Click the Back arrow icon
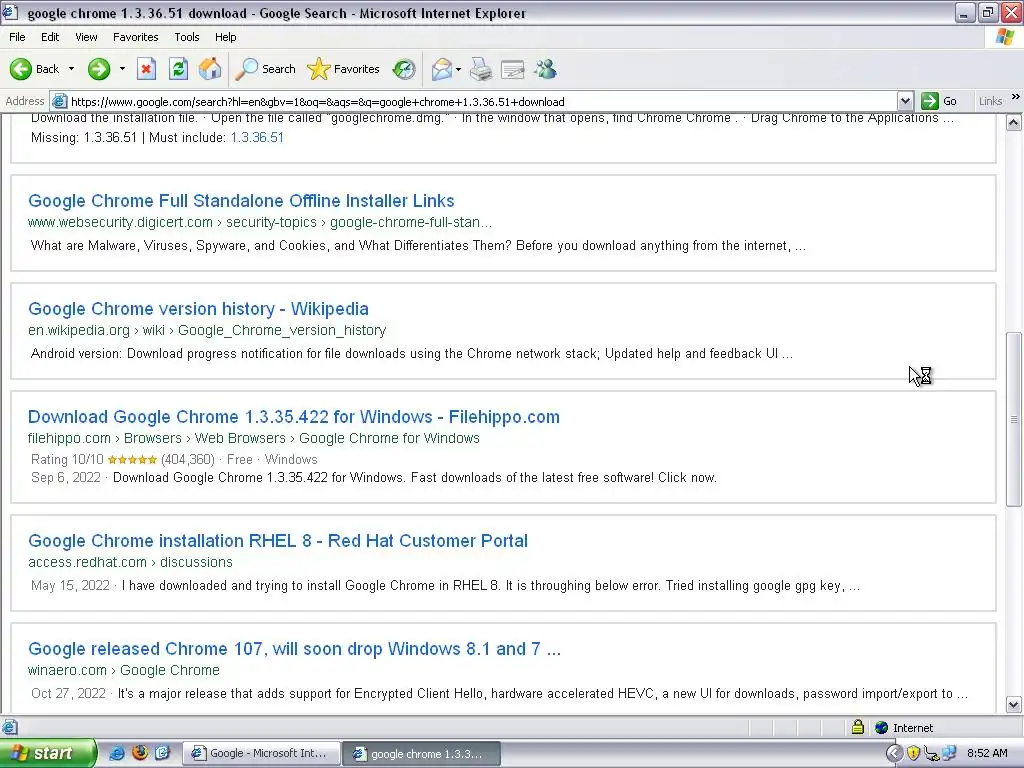Screen dimensions: 1024x768 [21, 69]
